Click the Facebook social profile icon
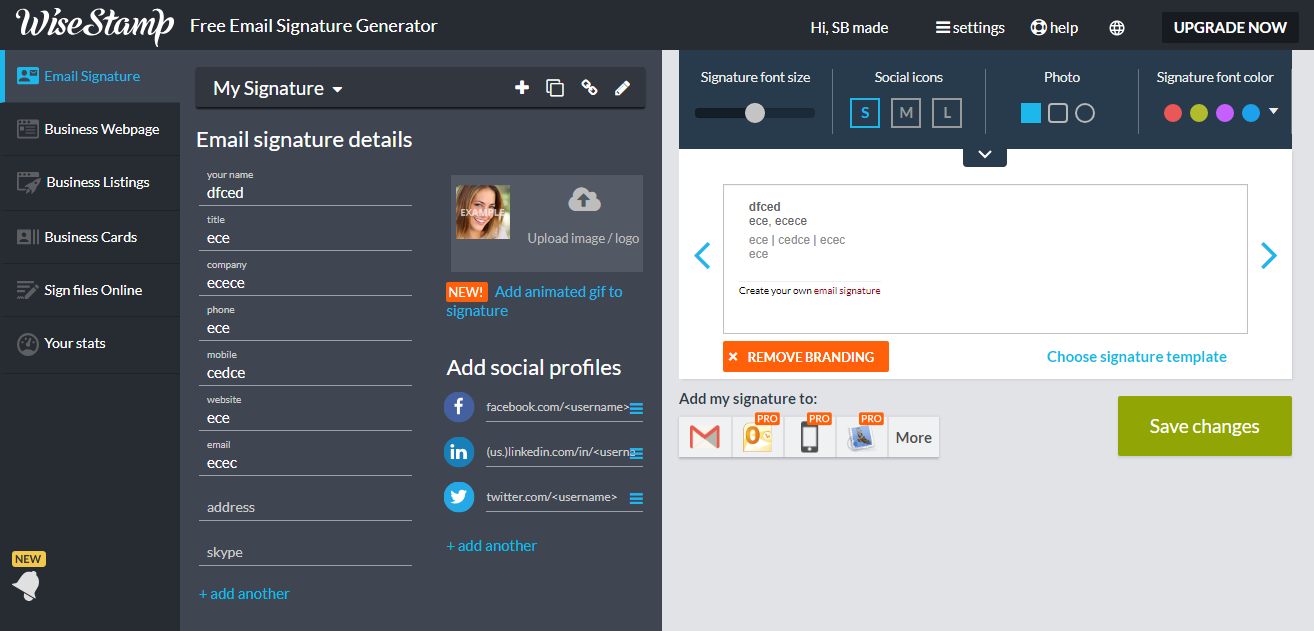This screenshot has height=631, width=1314. point(459,407)
